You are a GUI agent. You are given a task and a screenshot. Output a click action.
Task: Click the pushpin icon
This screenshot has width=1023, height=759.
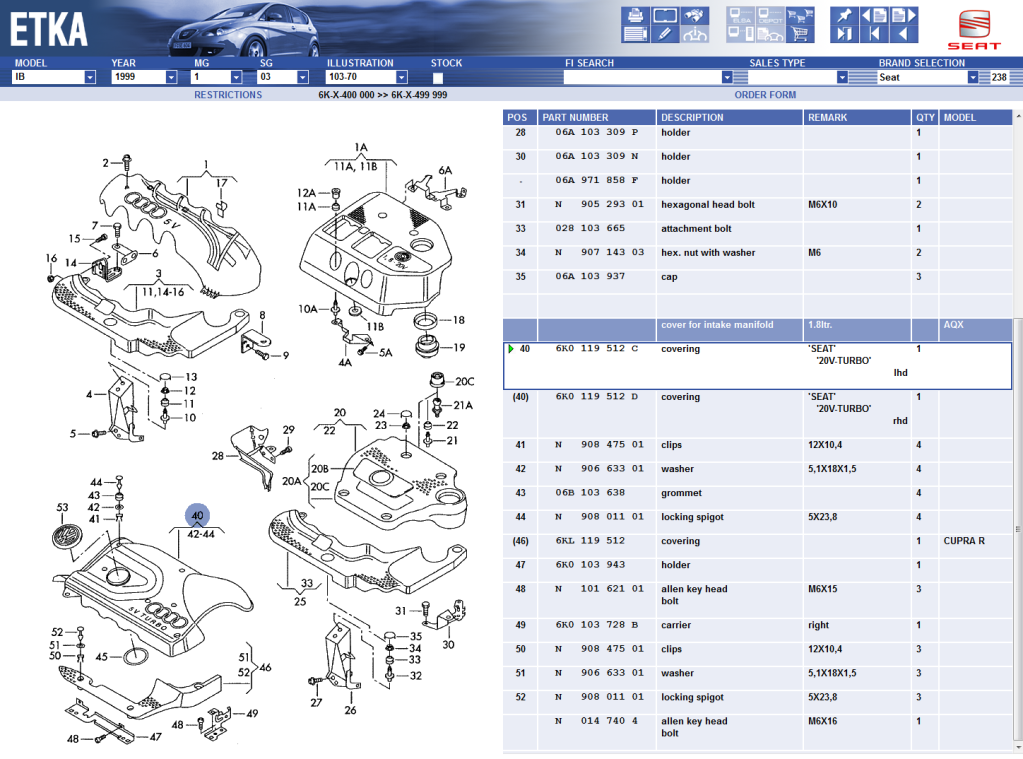point(844,16)
